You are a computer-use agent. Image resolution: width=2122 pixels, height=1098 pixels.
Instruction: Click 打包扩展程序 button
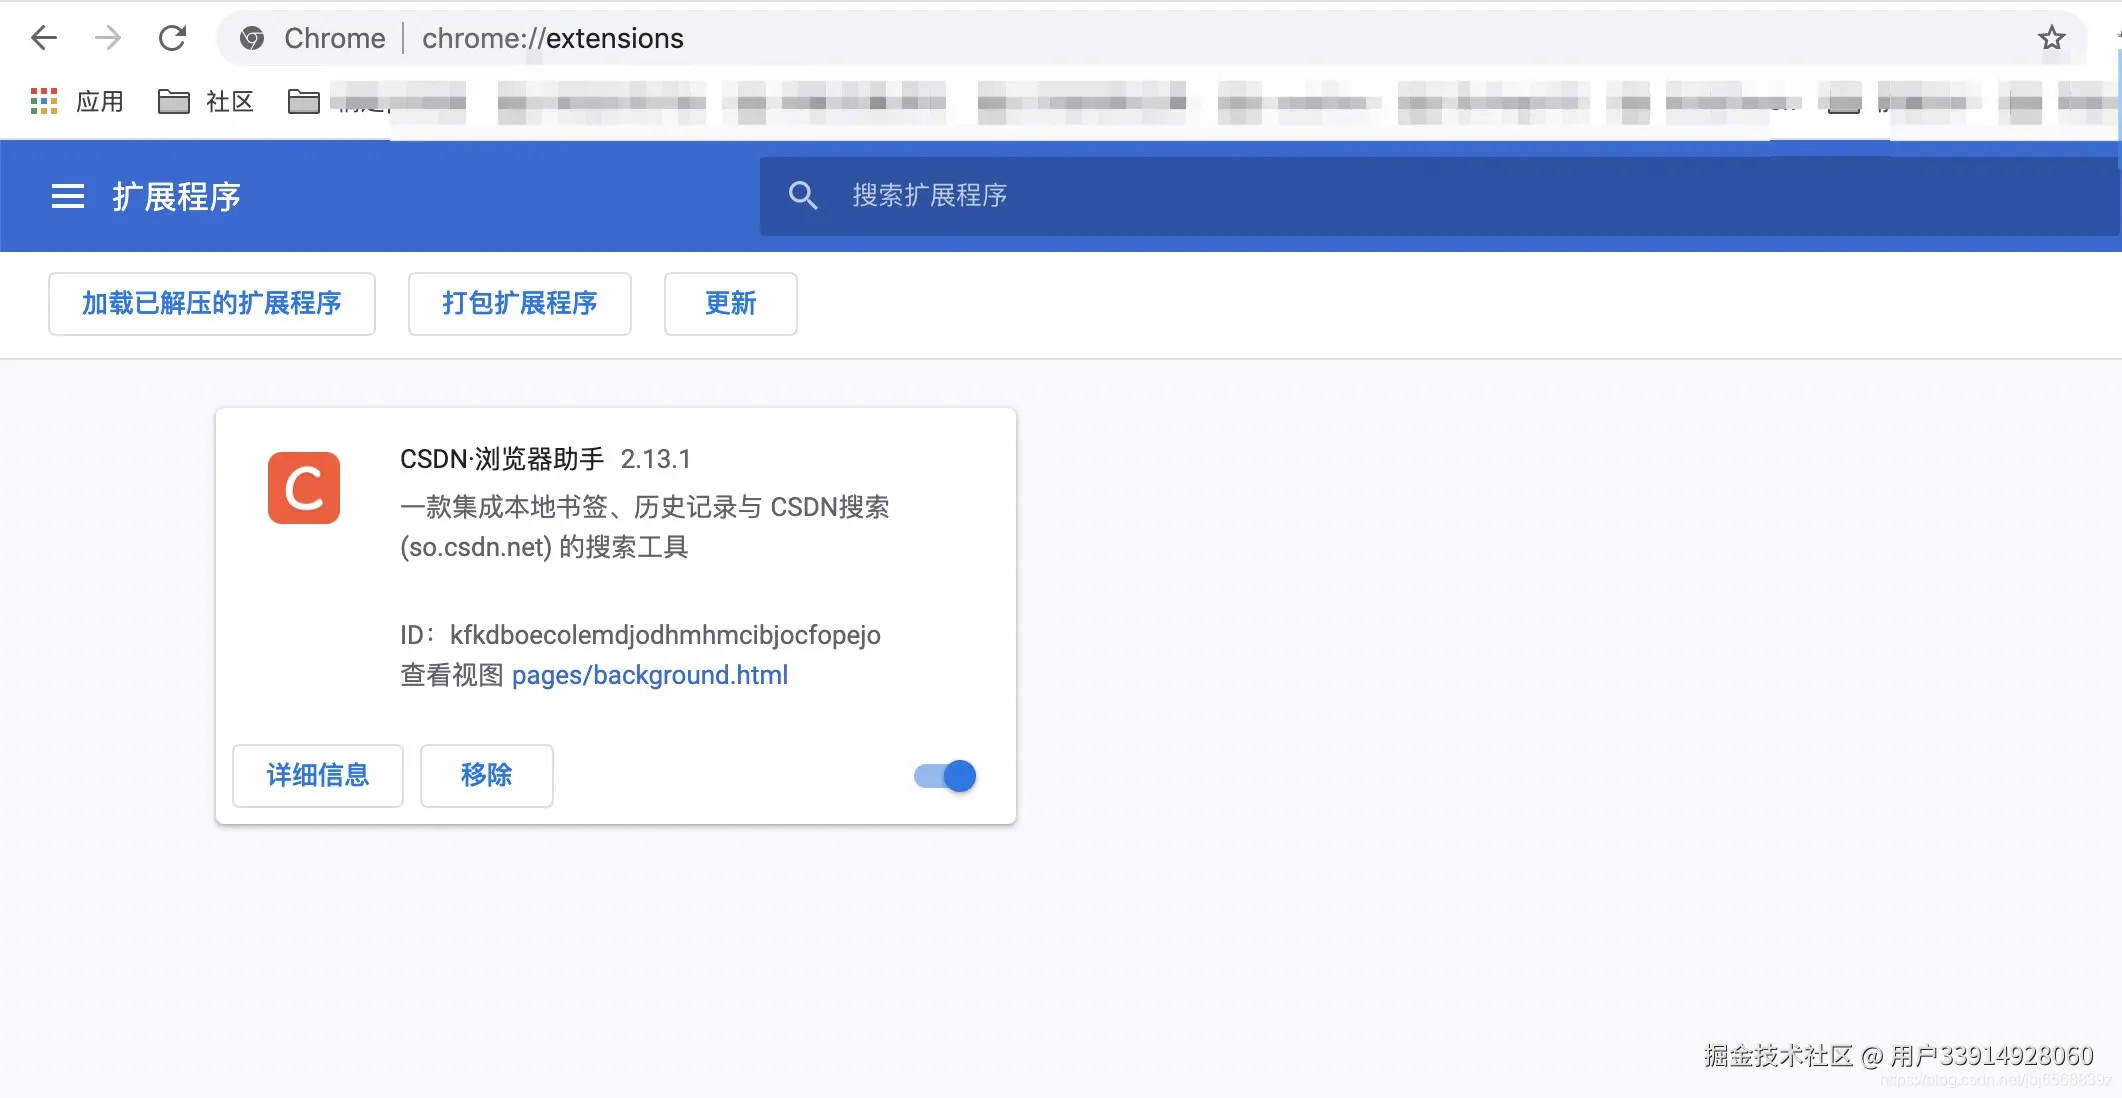tap(519, 303)
